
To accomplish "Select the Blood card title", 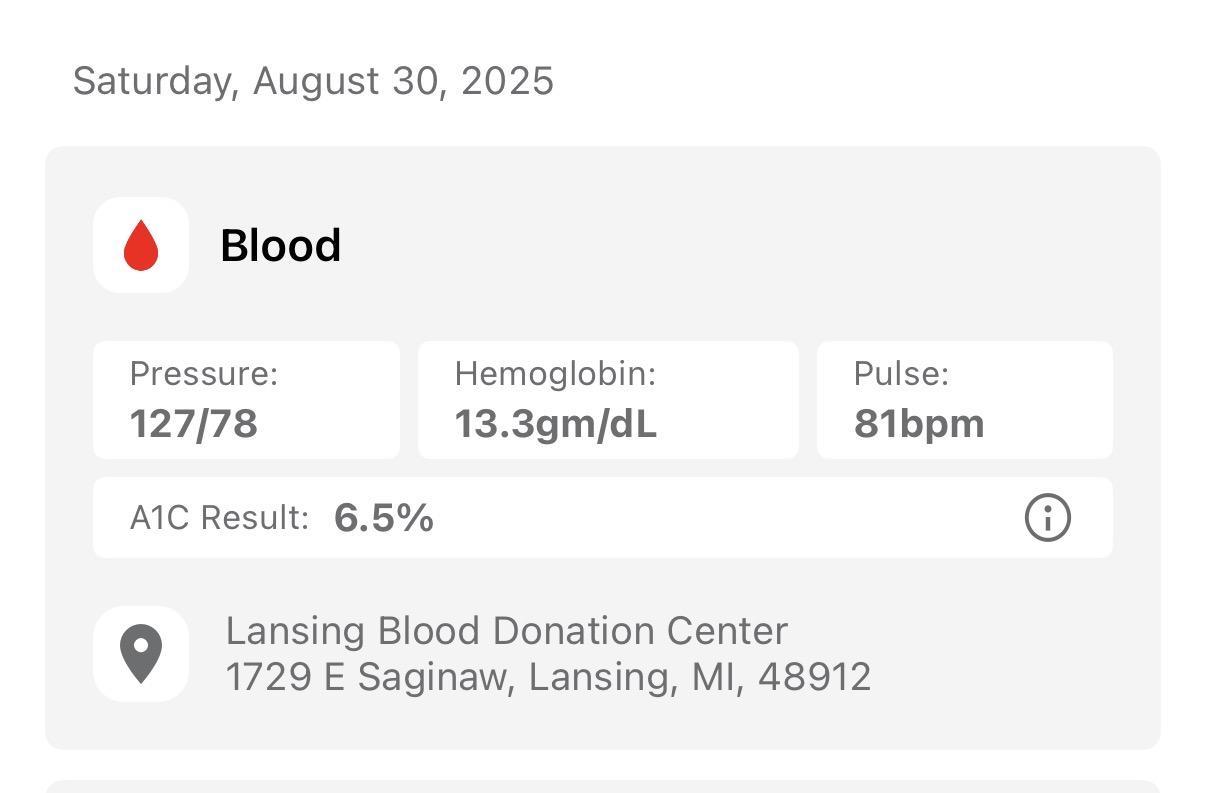I will click(x=280, y=245).
